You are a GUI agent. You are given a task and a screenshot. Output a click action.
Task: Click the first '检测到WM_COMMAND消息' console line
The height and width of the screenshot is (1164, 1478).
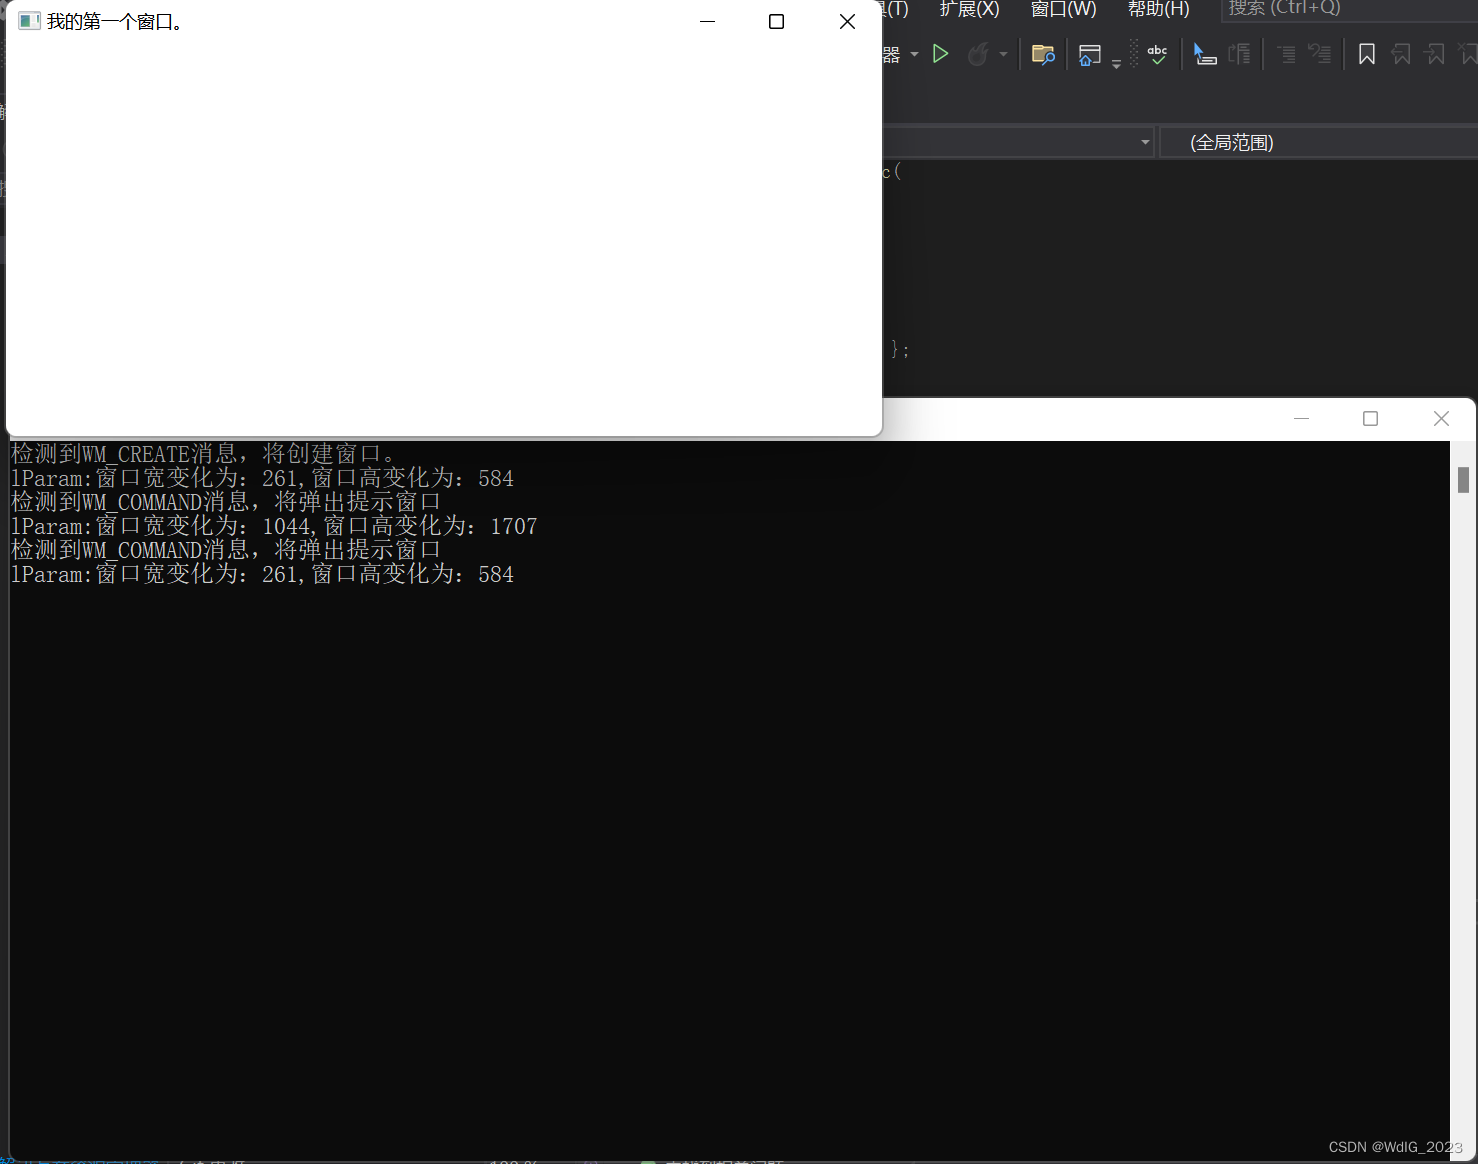[226, 502]
